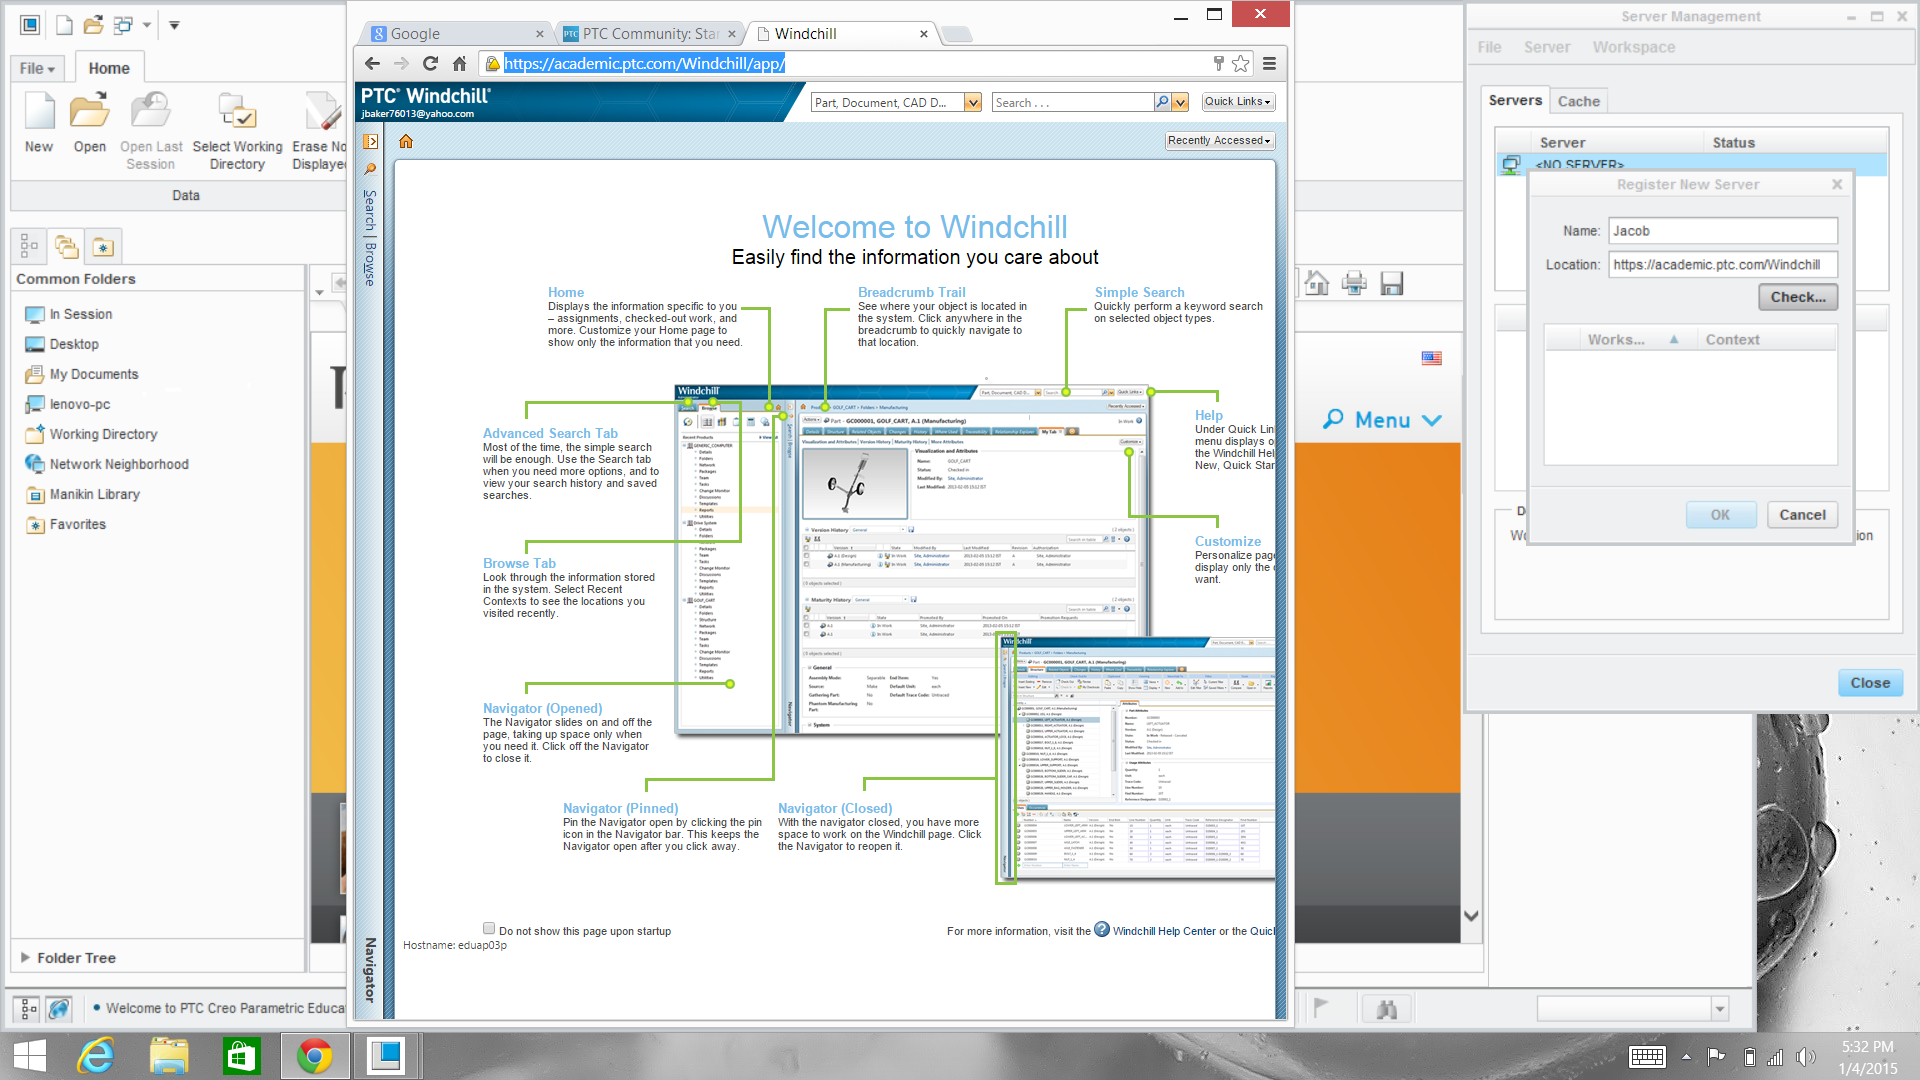
Task: Click browser bookmark star icon
Action: point(1241,64)
